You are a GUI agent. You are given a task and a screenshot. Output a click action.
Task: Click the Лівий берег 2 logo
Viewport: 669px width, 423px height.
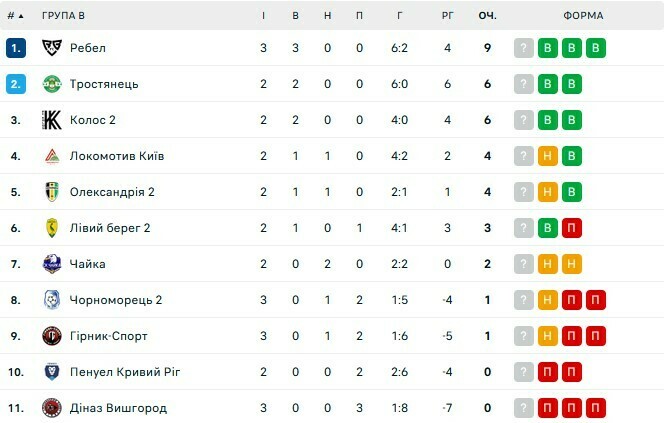52,228
